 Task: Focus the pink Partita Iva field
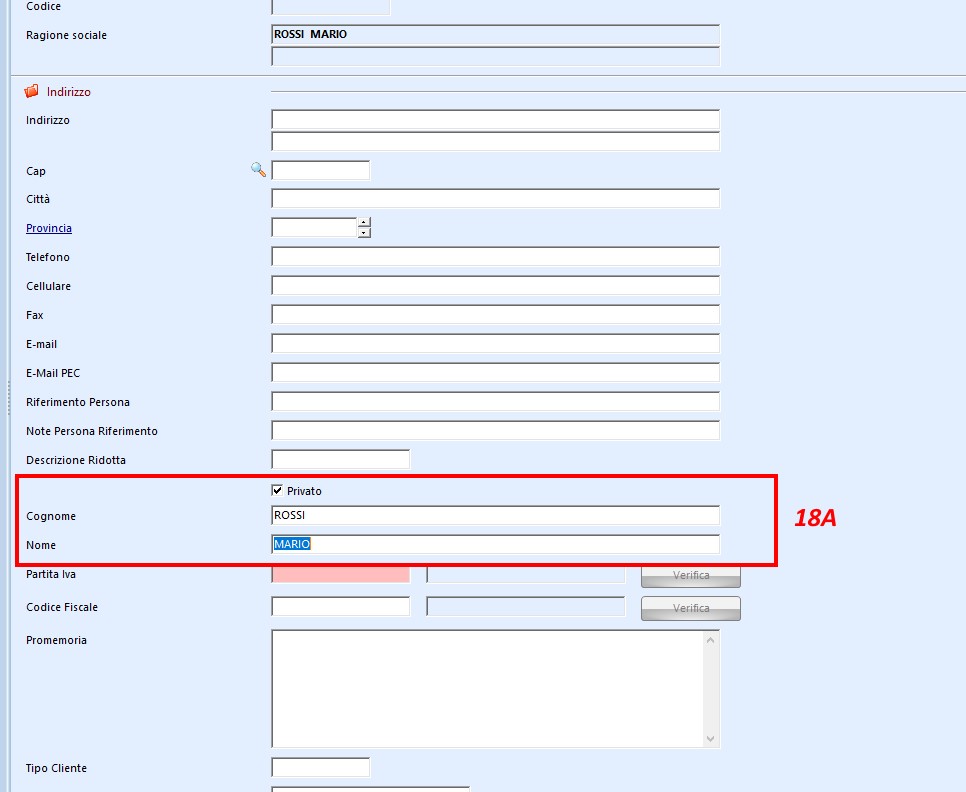[340, 574]
